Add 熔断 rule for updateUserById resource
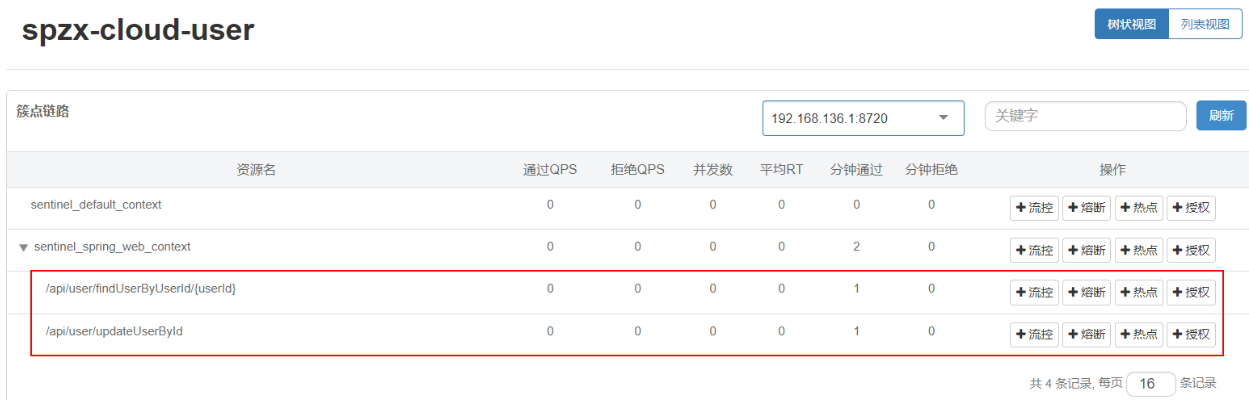Screen dimensions: 1249x400 (x=1086, y=334)
